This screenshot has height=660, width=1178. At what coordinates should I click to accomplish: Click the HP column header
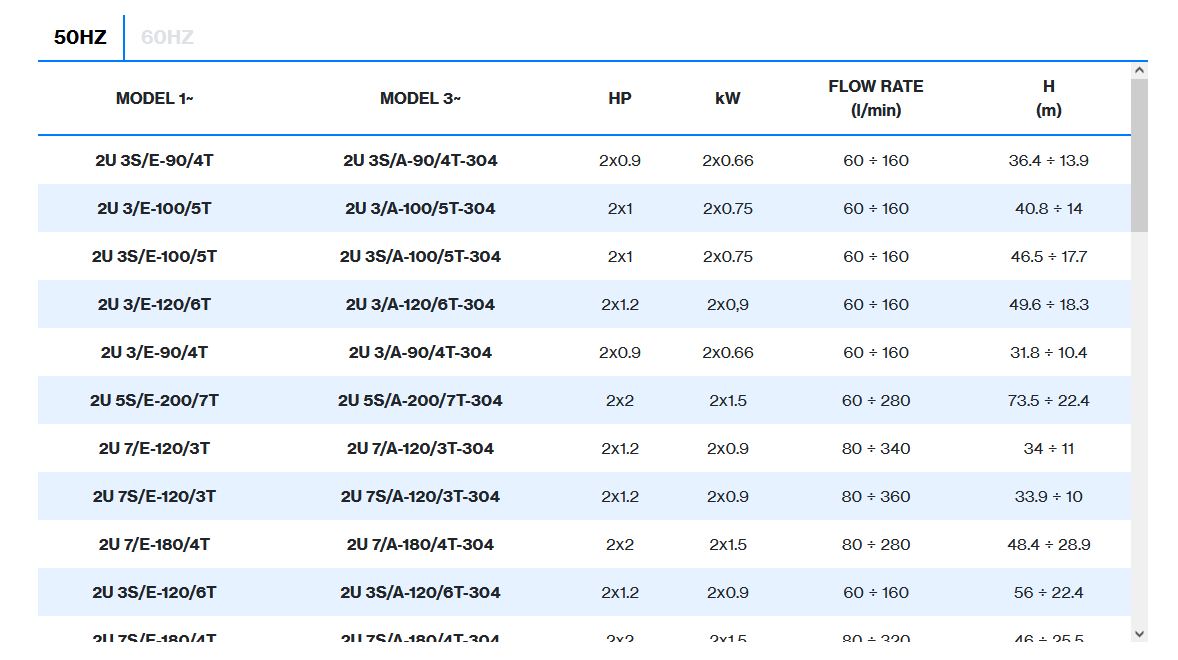(x=620, y=99)
